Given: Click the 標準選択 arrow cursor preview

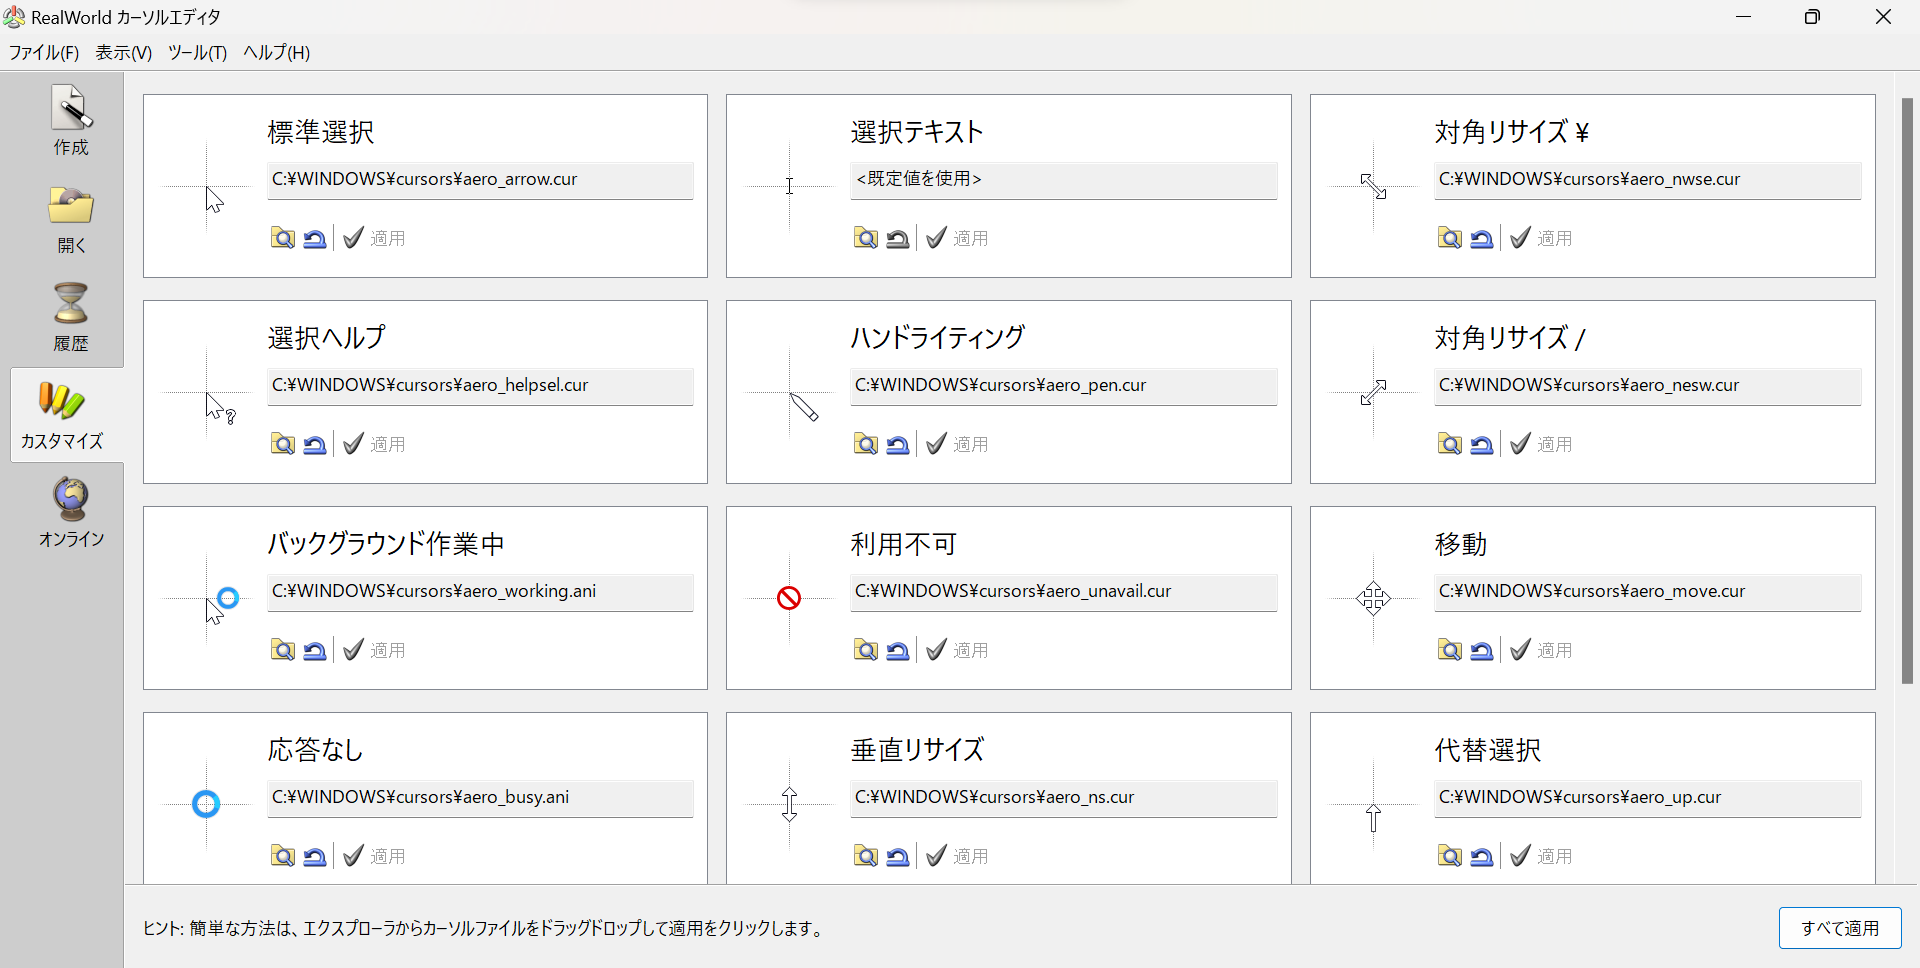Looking at the screenshot, I should [x=207, y=187].
